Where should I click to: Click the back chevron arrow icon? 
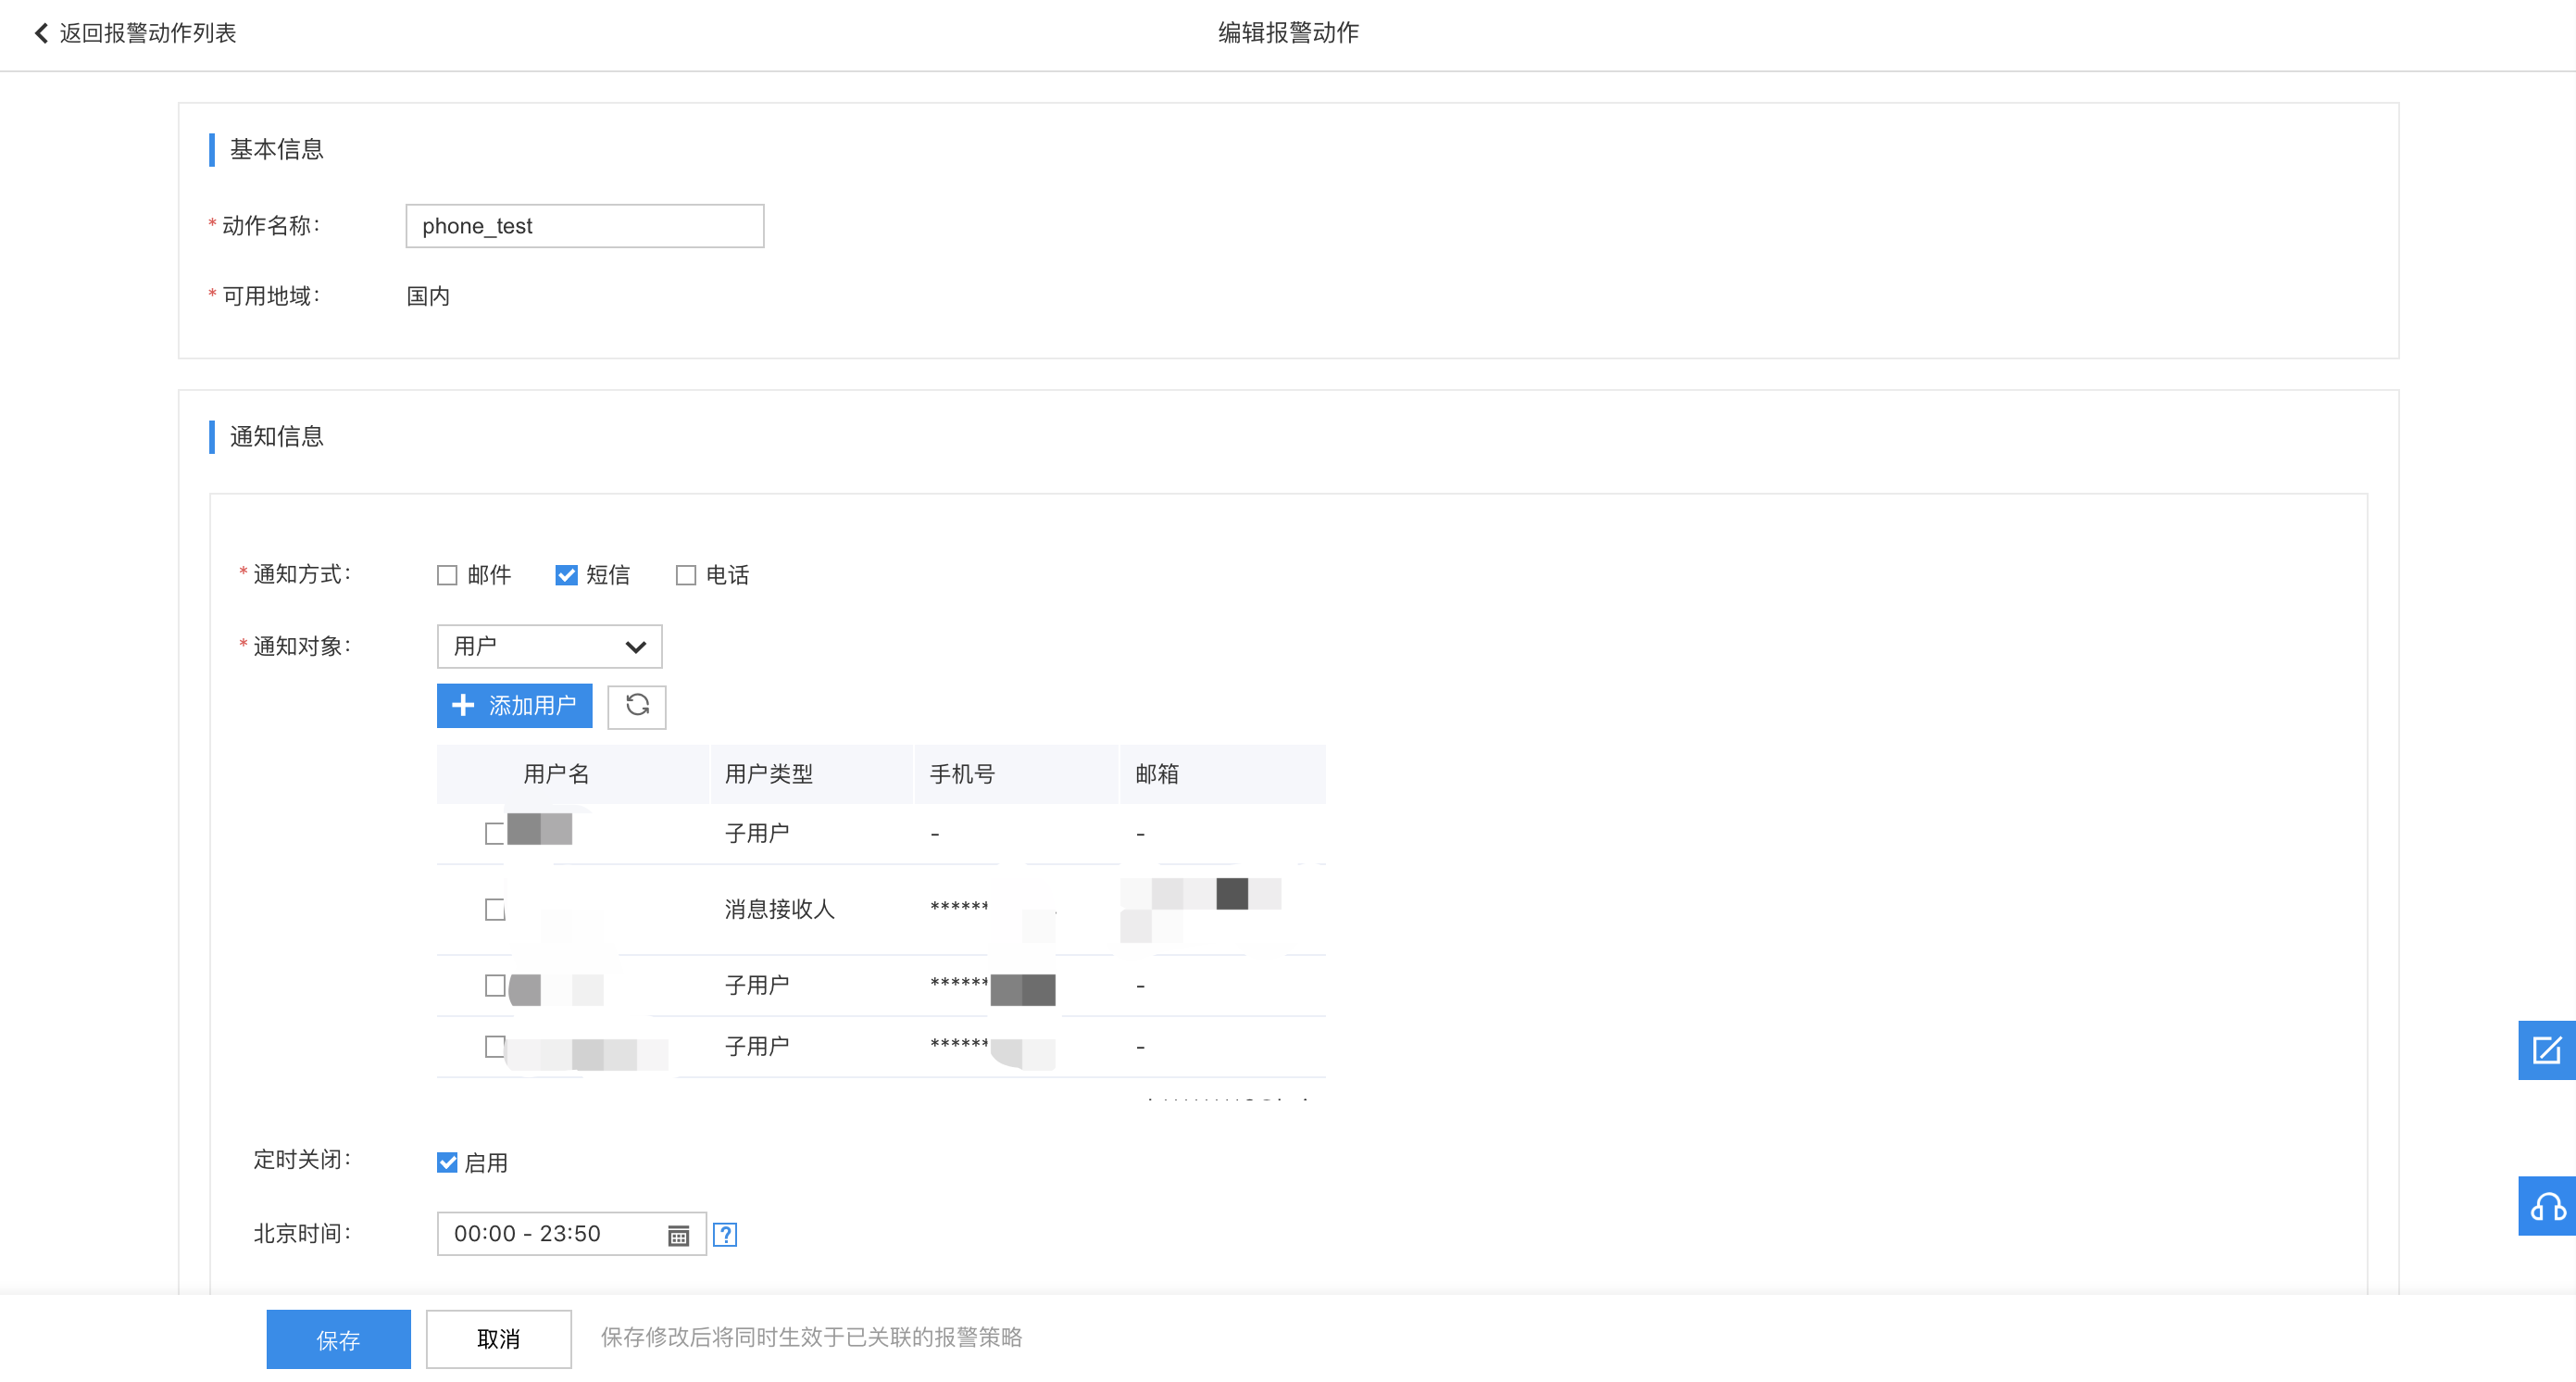click(x=41, y=33)
